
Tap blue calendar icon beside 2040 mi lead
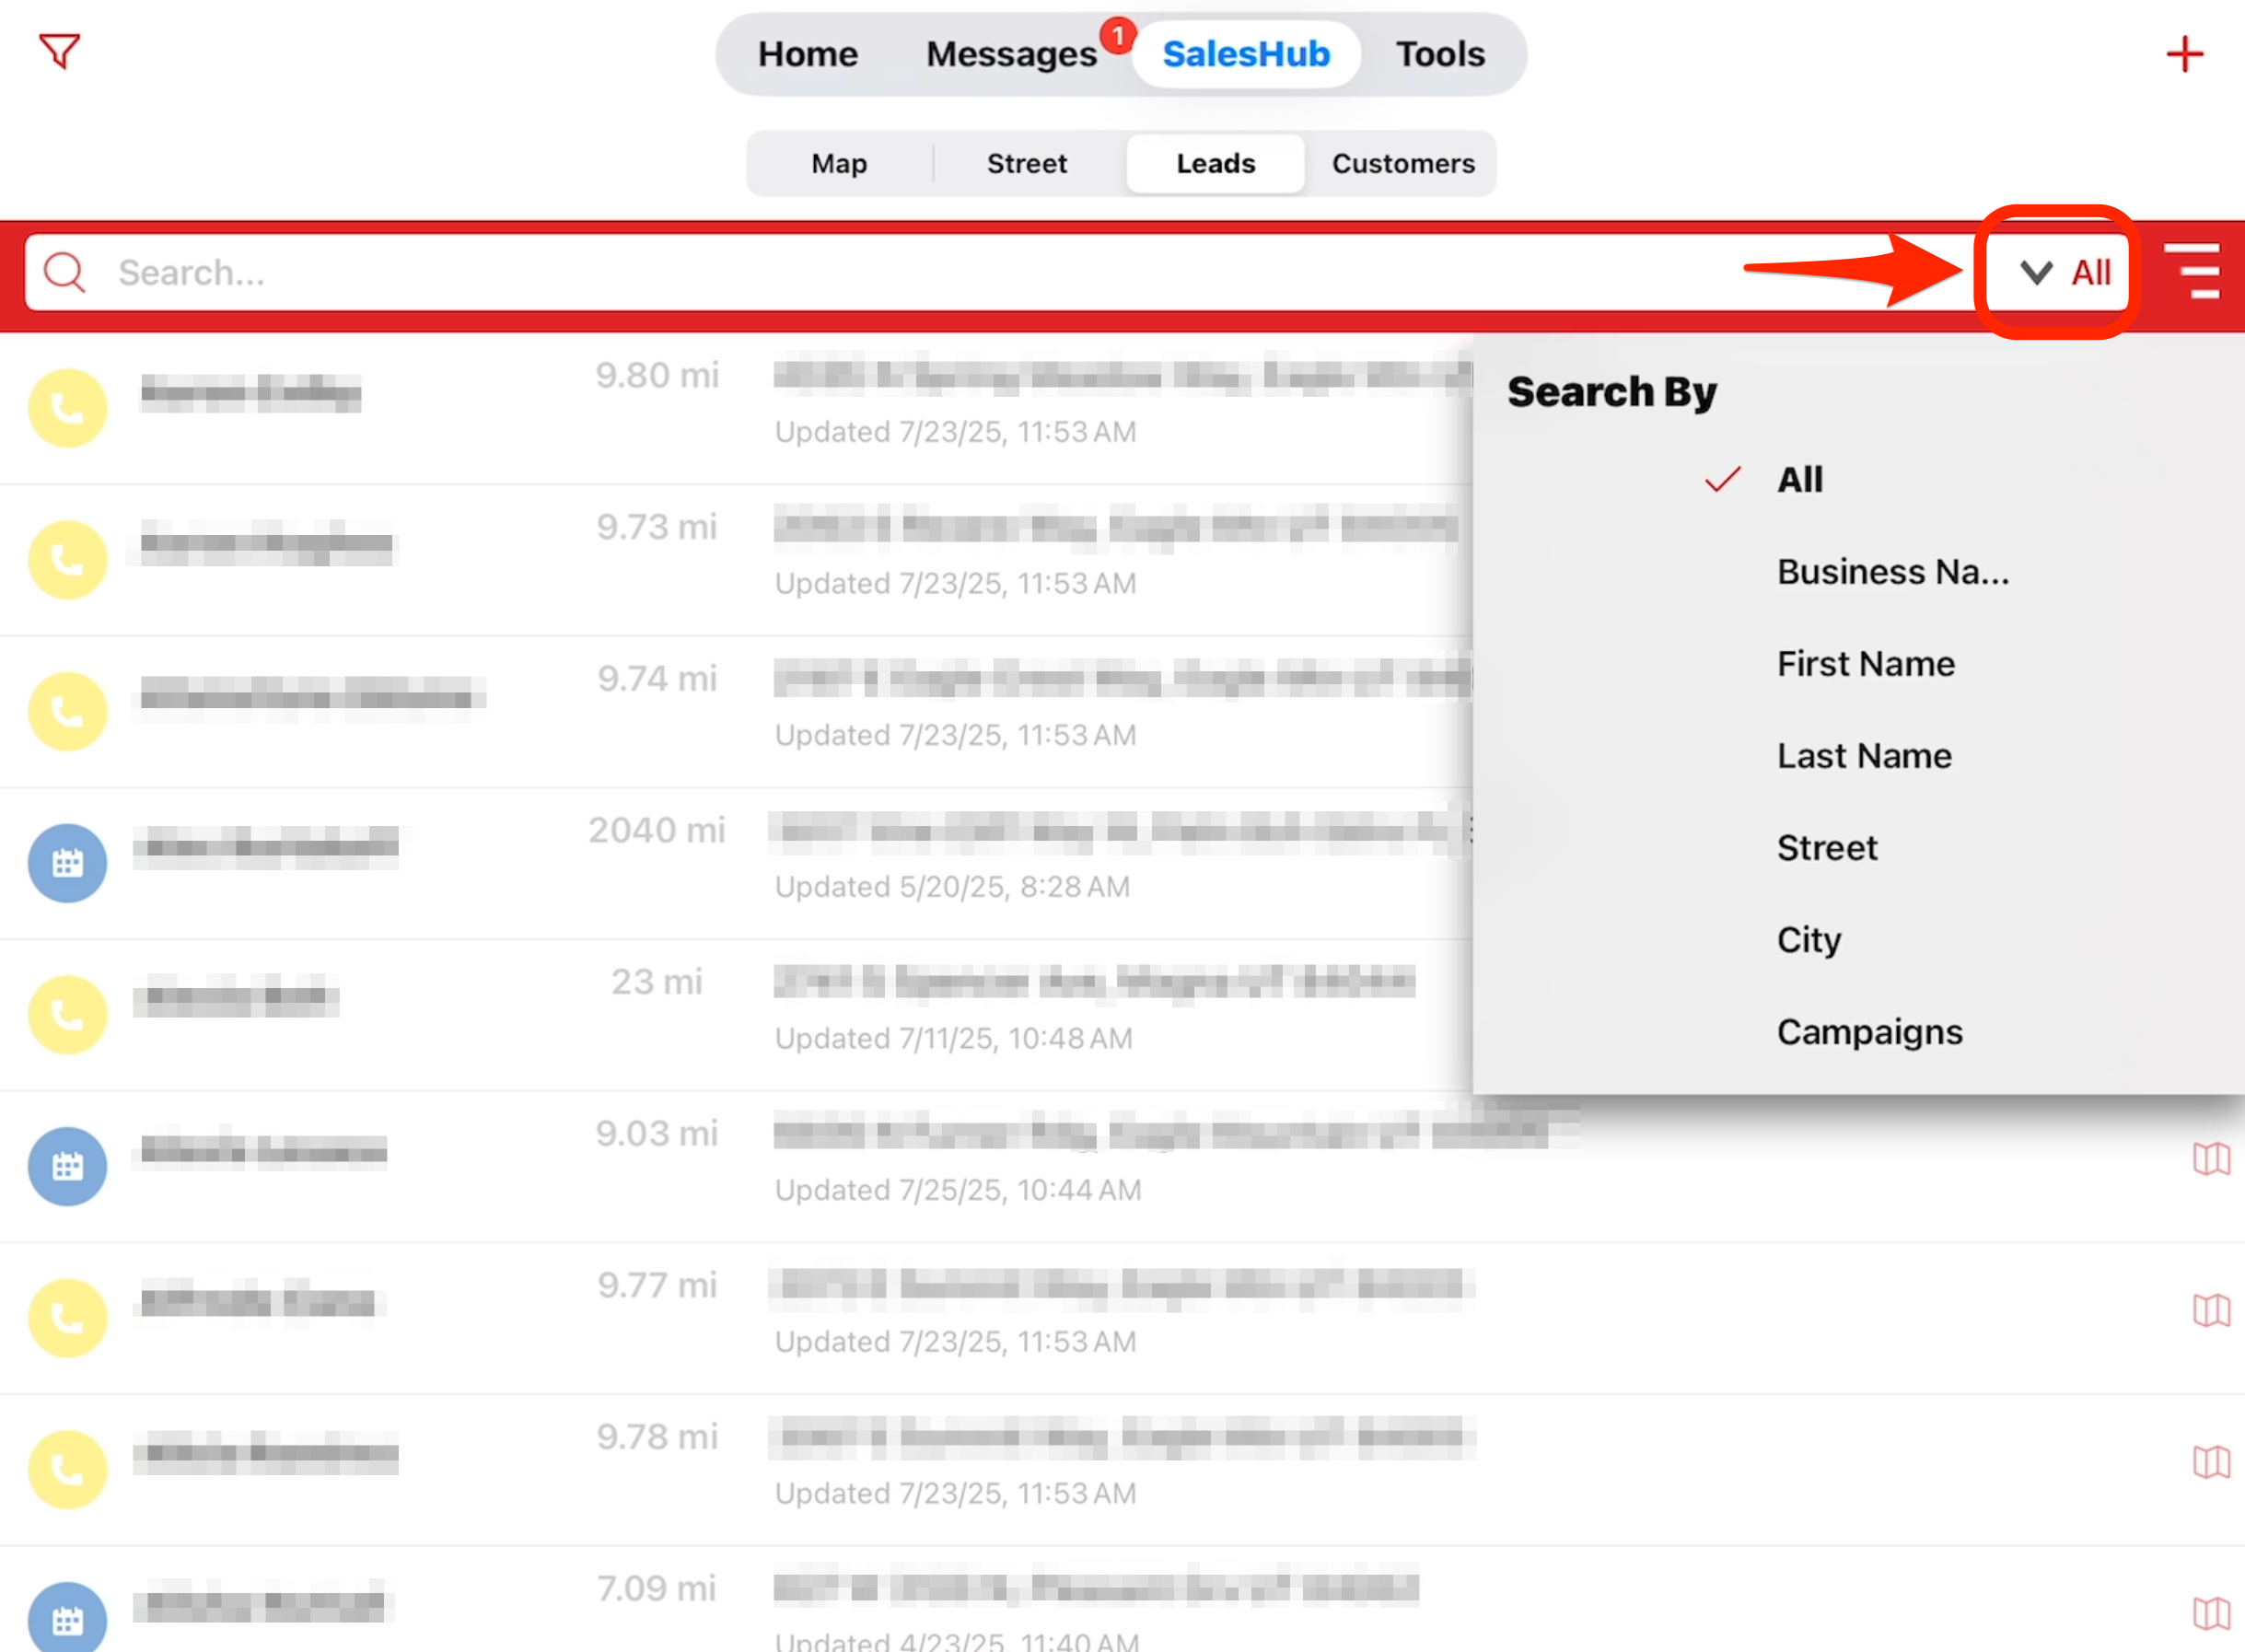point(67,863)
